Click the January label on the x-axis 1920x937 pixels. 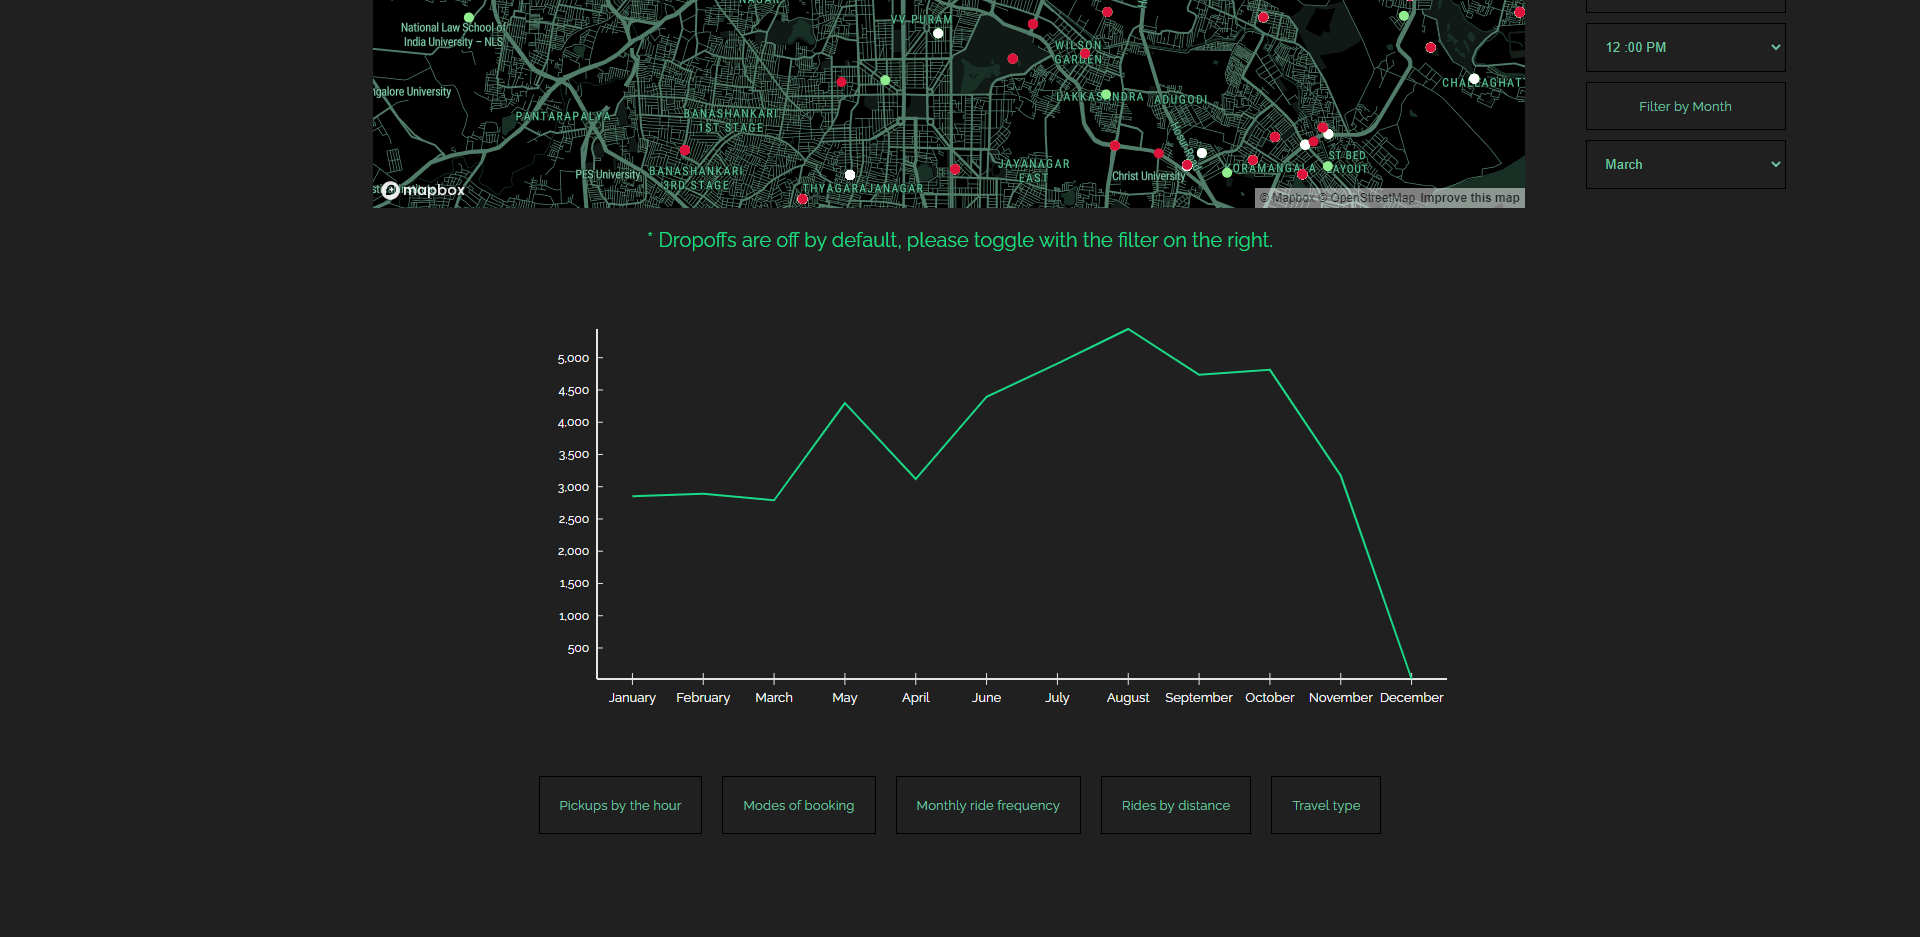pyautogui.click(x=632, y=698)
